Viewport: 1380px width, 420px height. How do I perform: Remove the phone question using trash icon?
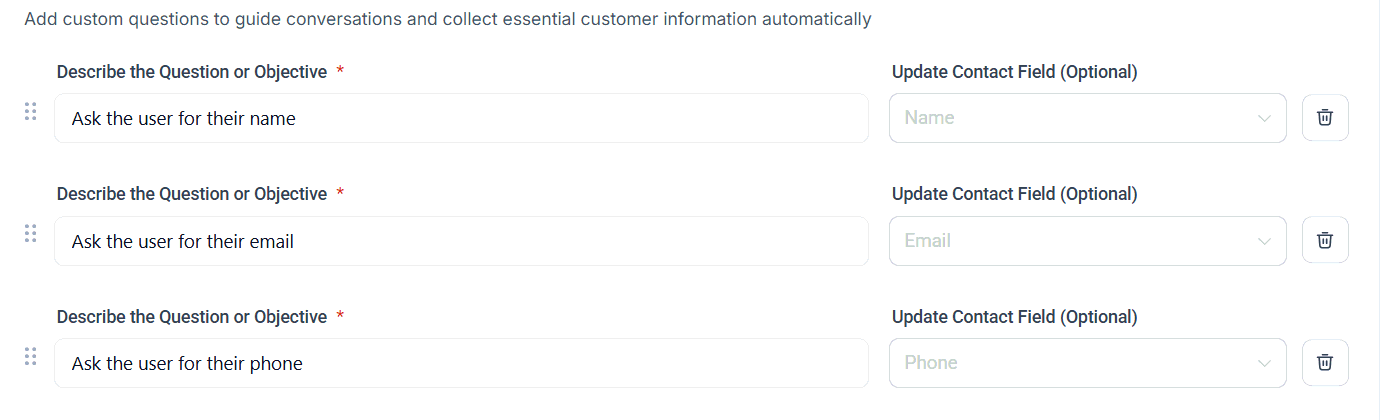coord(1325,362)
